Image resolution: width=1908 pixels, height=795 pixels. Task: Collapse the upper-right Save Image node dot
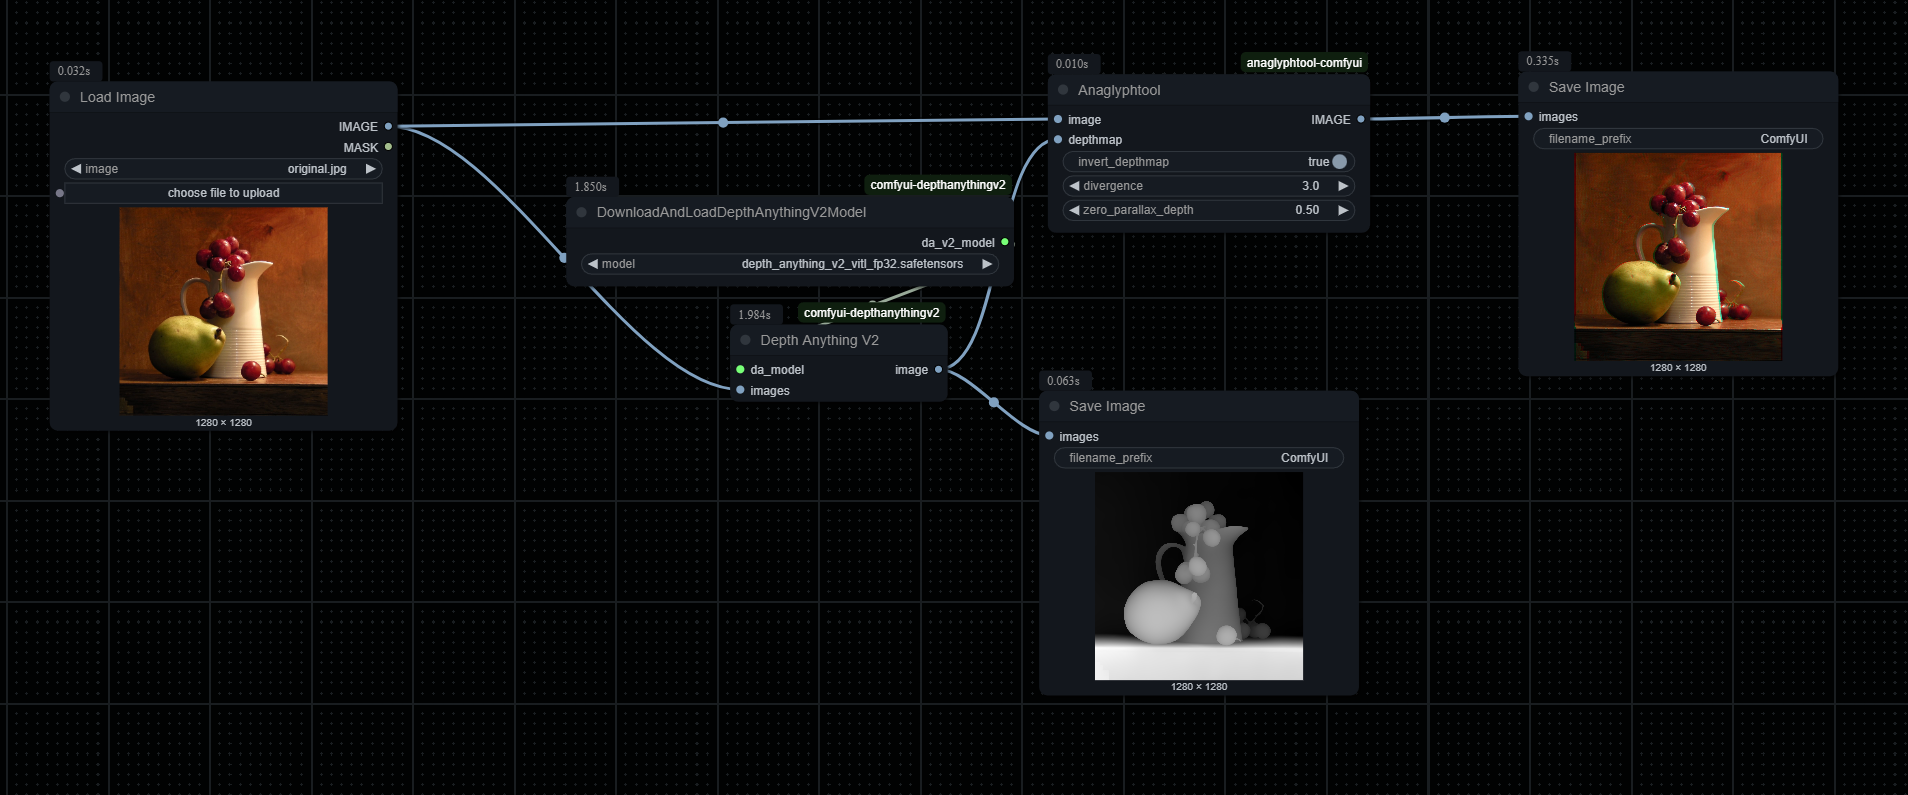[x=1534, y=87]
